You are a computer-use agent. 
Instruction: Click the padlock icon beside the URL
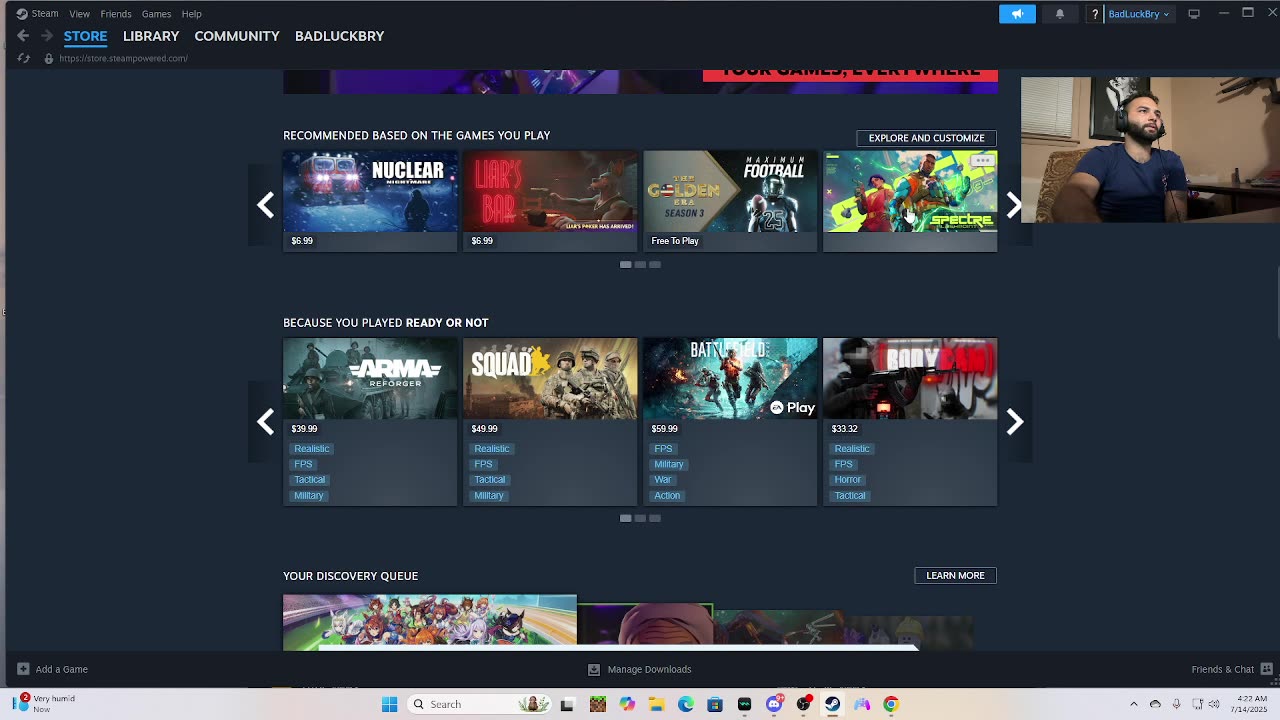click(48, 58)
